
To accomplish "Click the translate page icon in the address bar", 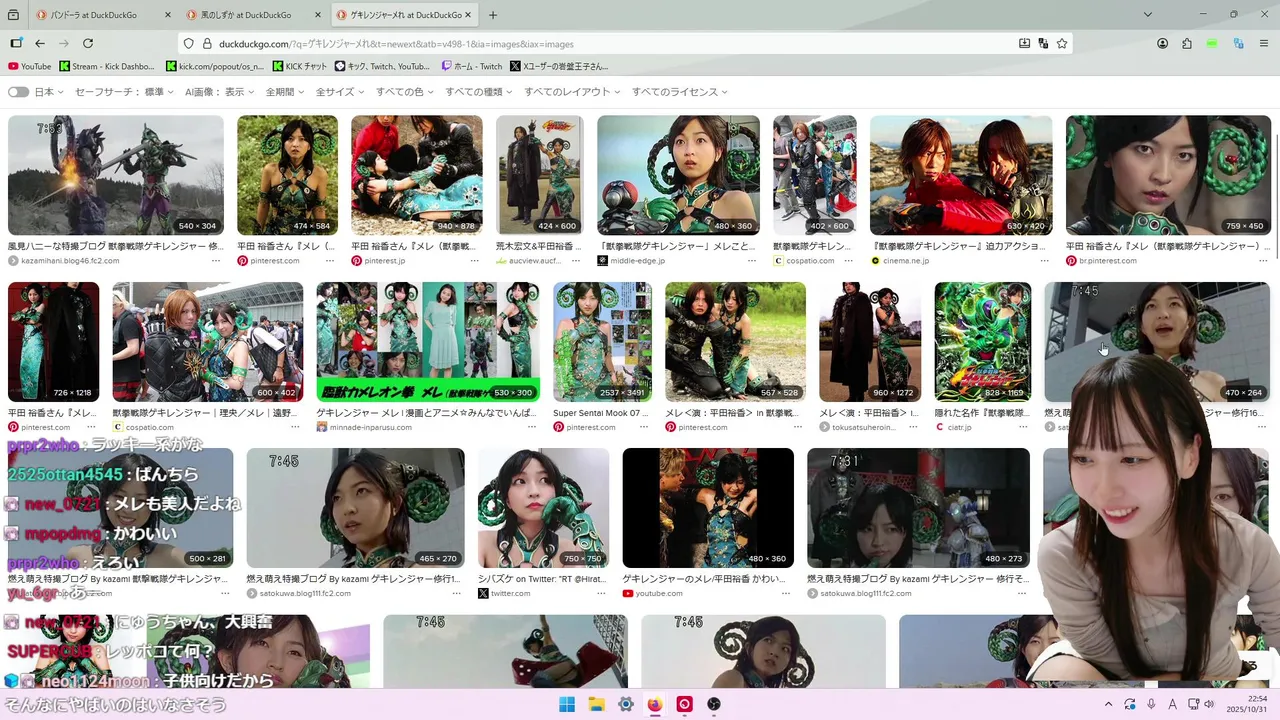I will pyautogui.click(x=1043, y=43).
